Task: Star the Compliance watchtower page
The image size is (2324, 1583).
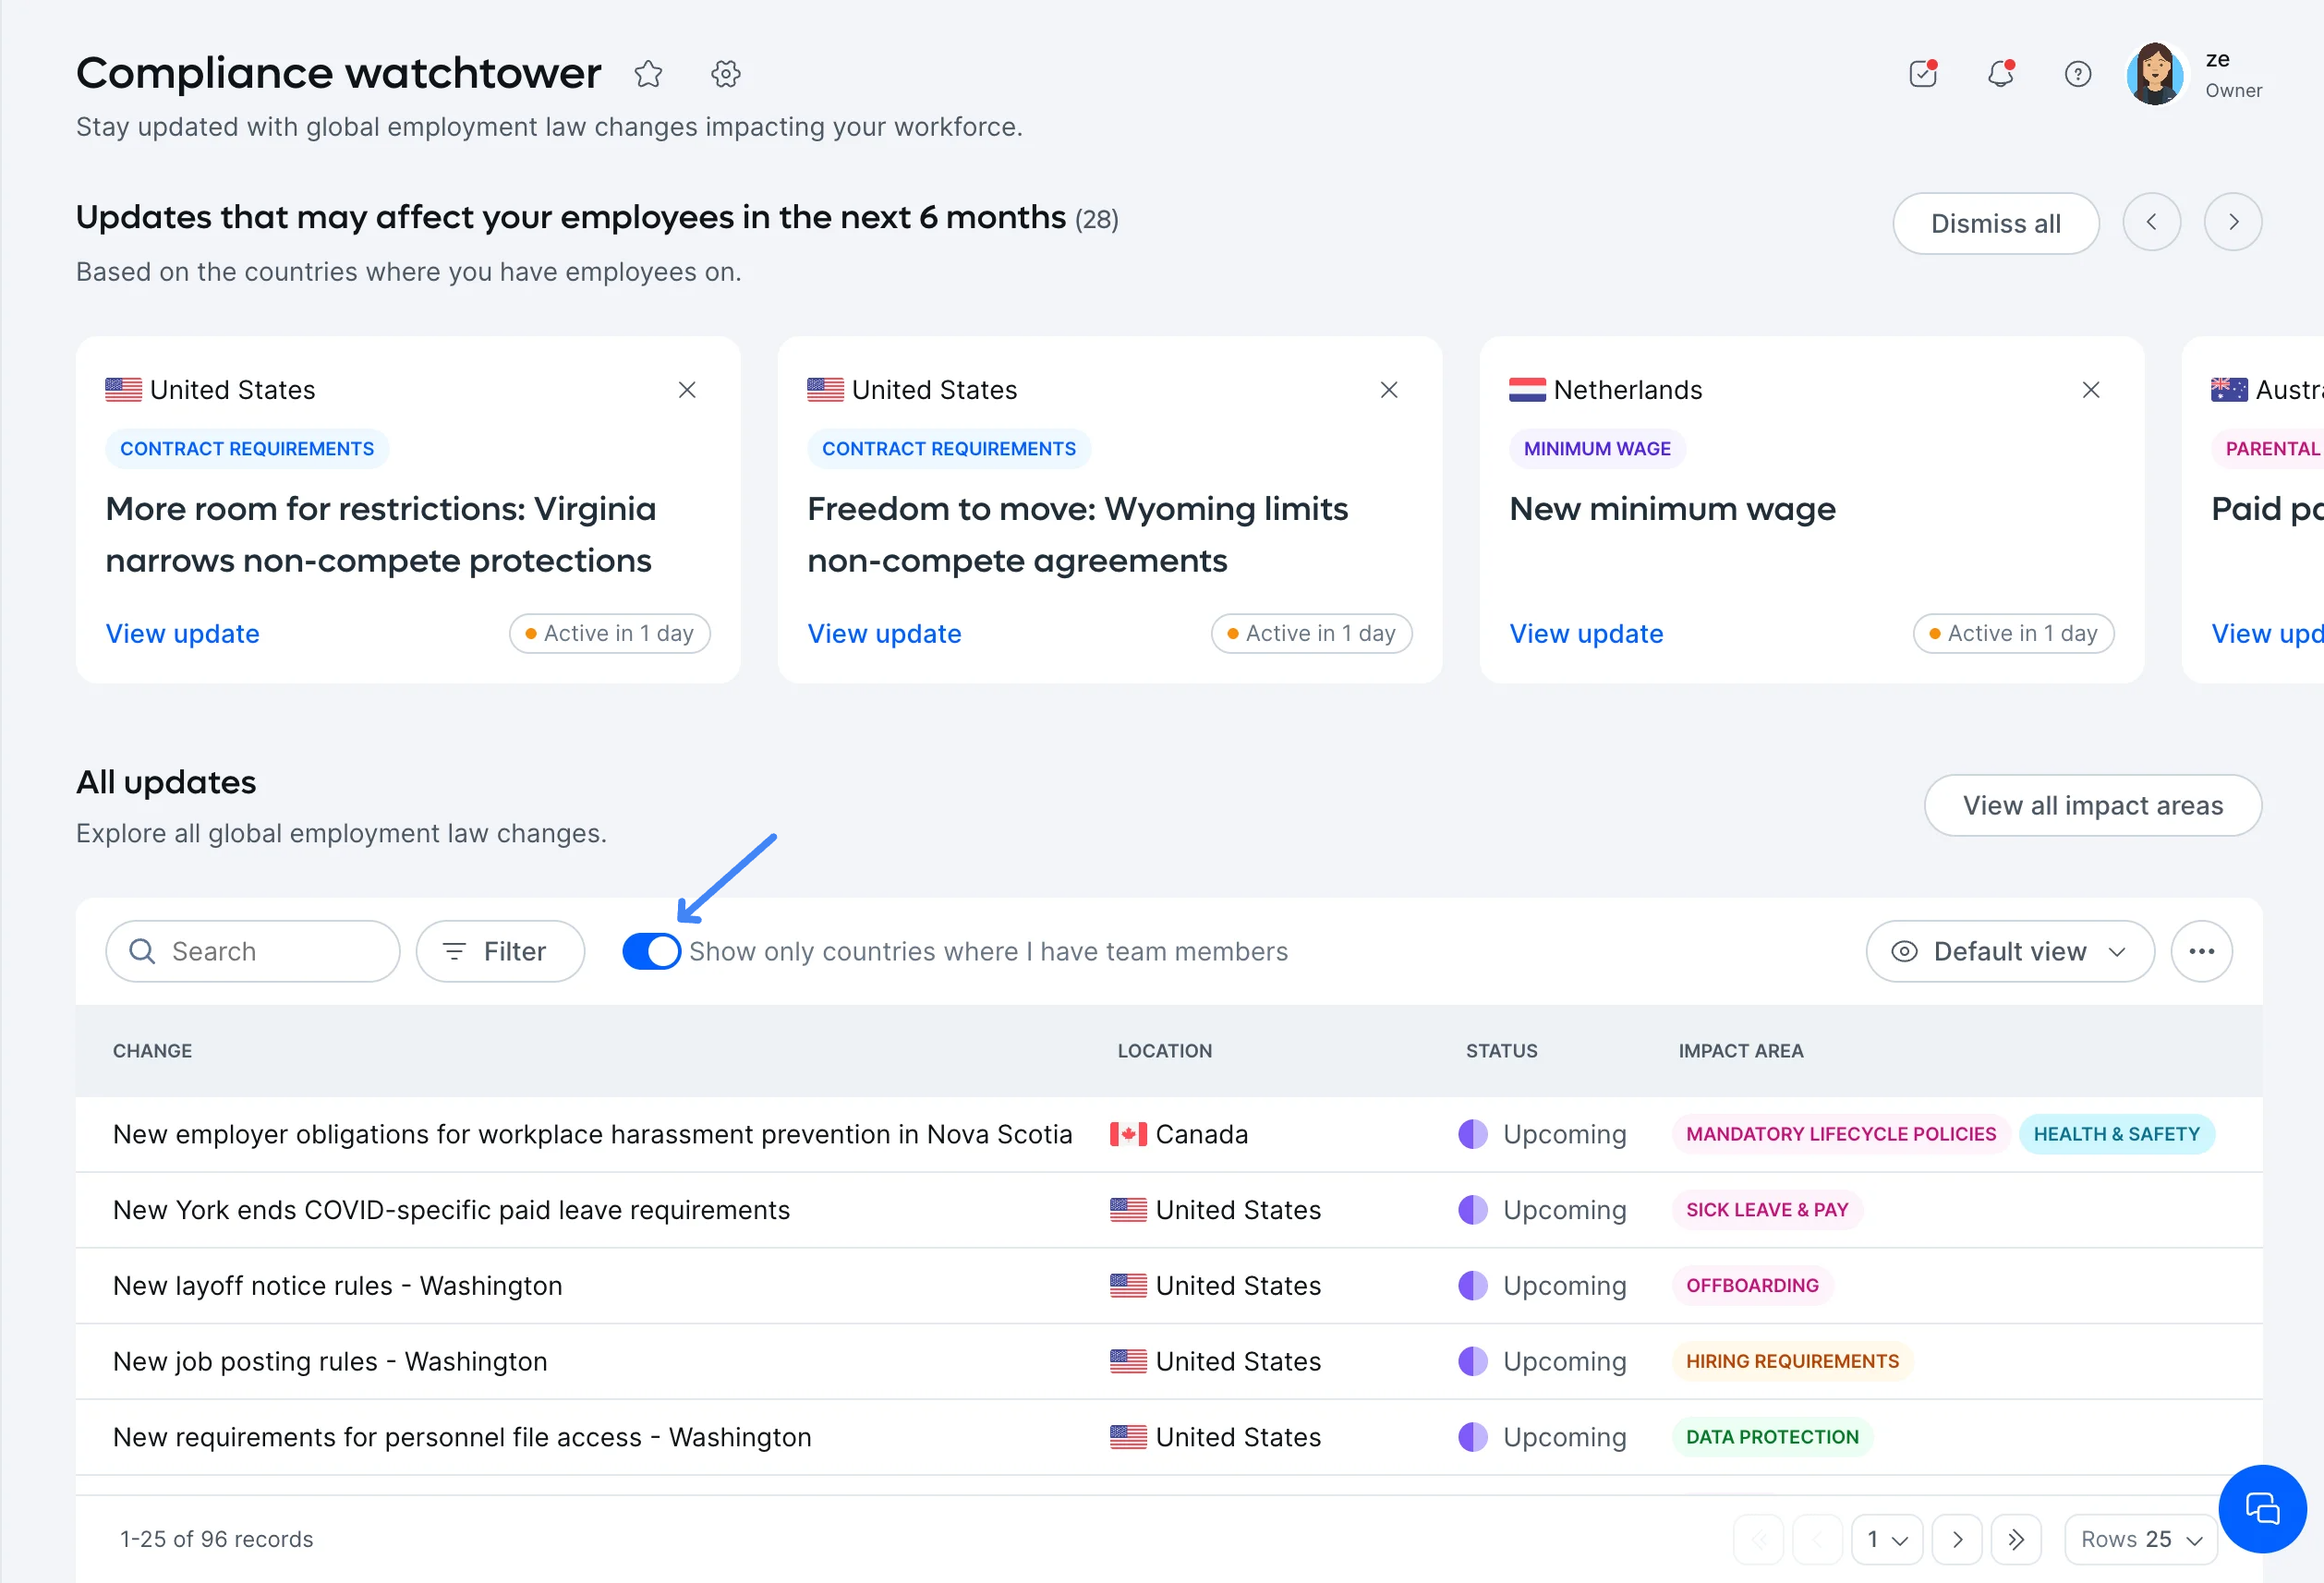Action: pos(648,74)
